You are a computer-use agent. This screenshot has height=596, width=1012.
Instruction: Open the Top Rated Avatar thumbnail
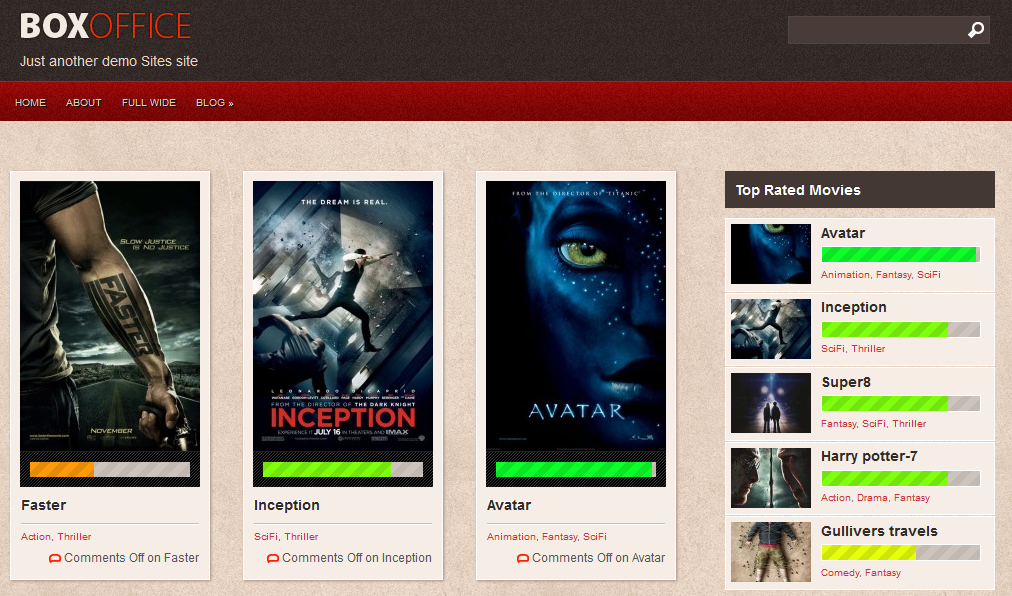(771, 254)
